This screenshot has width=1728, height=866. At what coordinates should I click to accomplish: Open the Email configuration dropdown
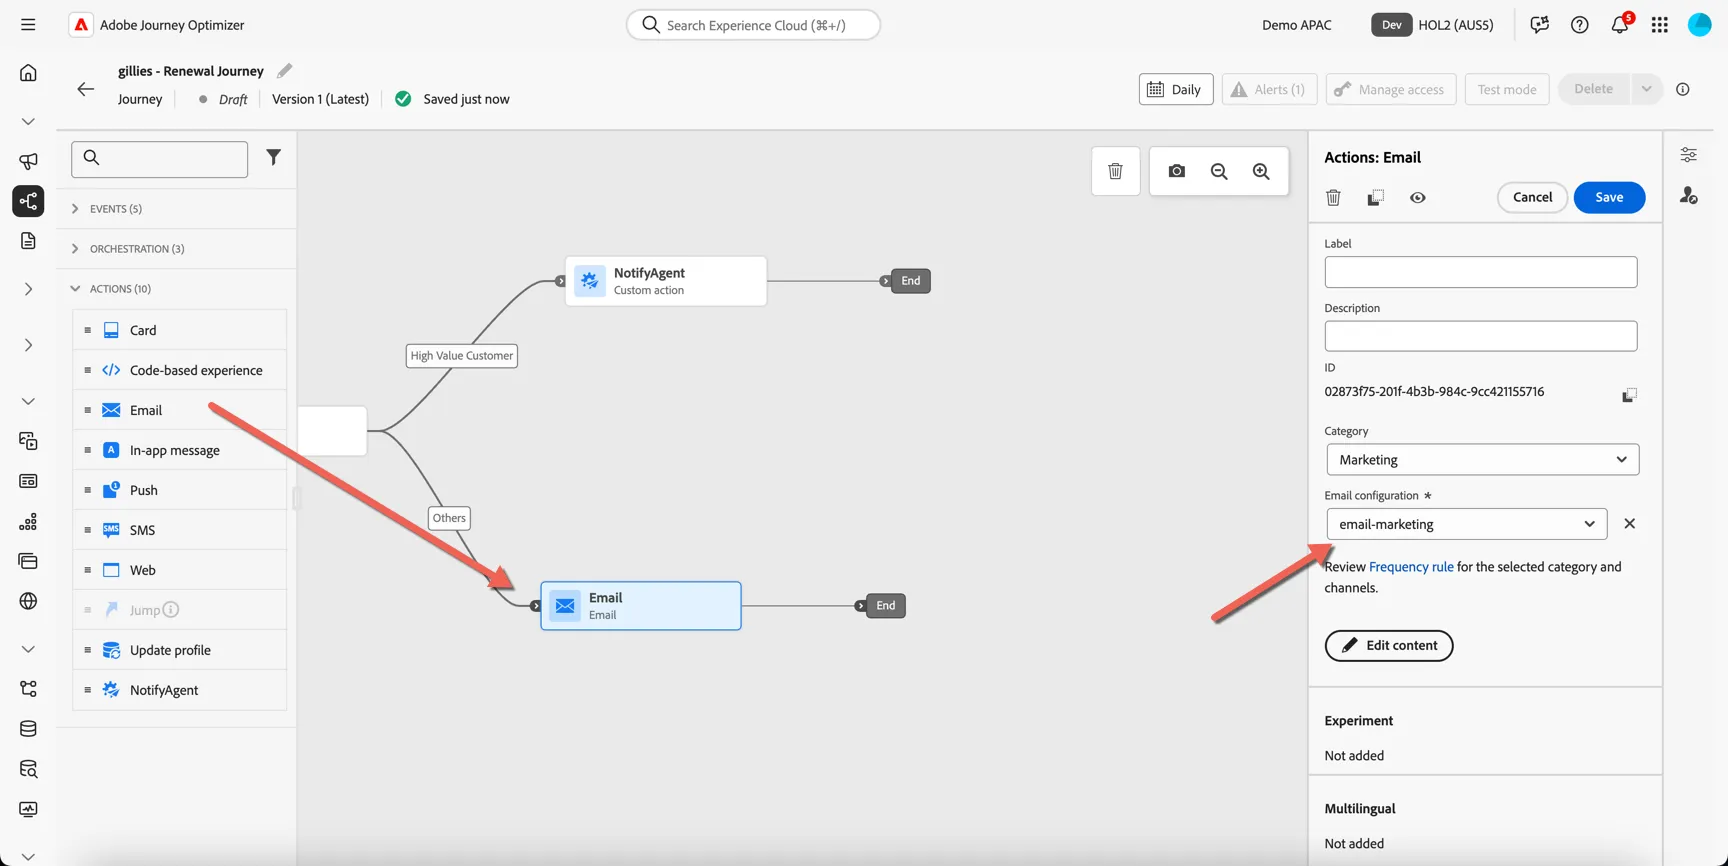point(1466,524)
